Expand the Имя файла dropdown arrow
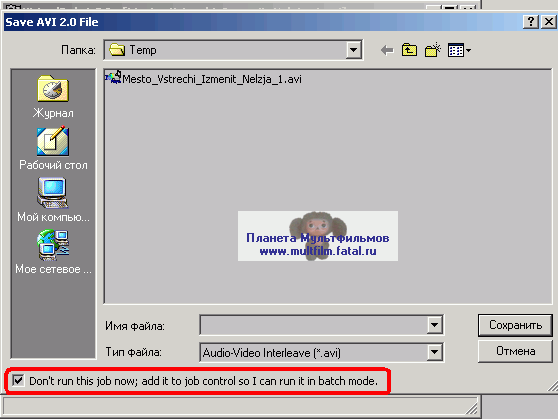The image size is (558, 419). click(x=434, y=325)
